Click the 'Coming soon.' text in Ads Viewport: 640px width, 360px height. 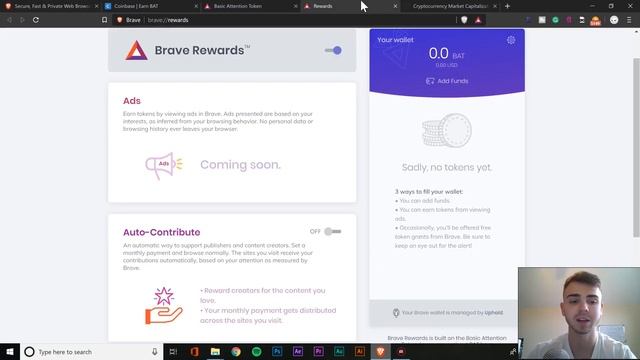(240, 165)
